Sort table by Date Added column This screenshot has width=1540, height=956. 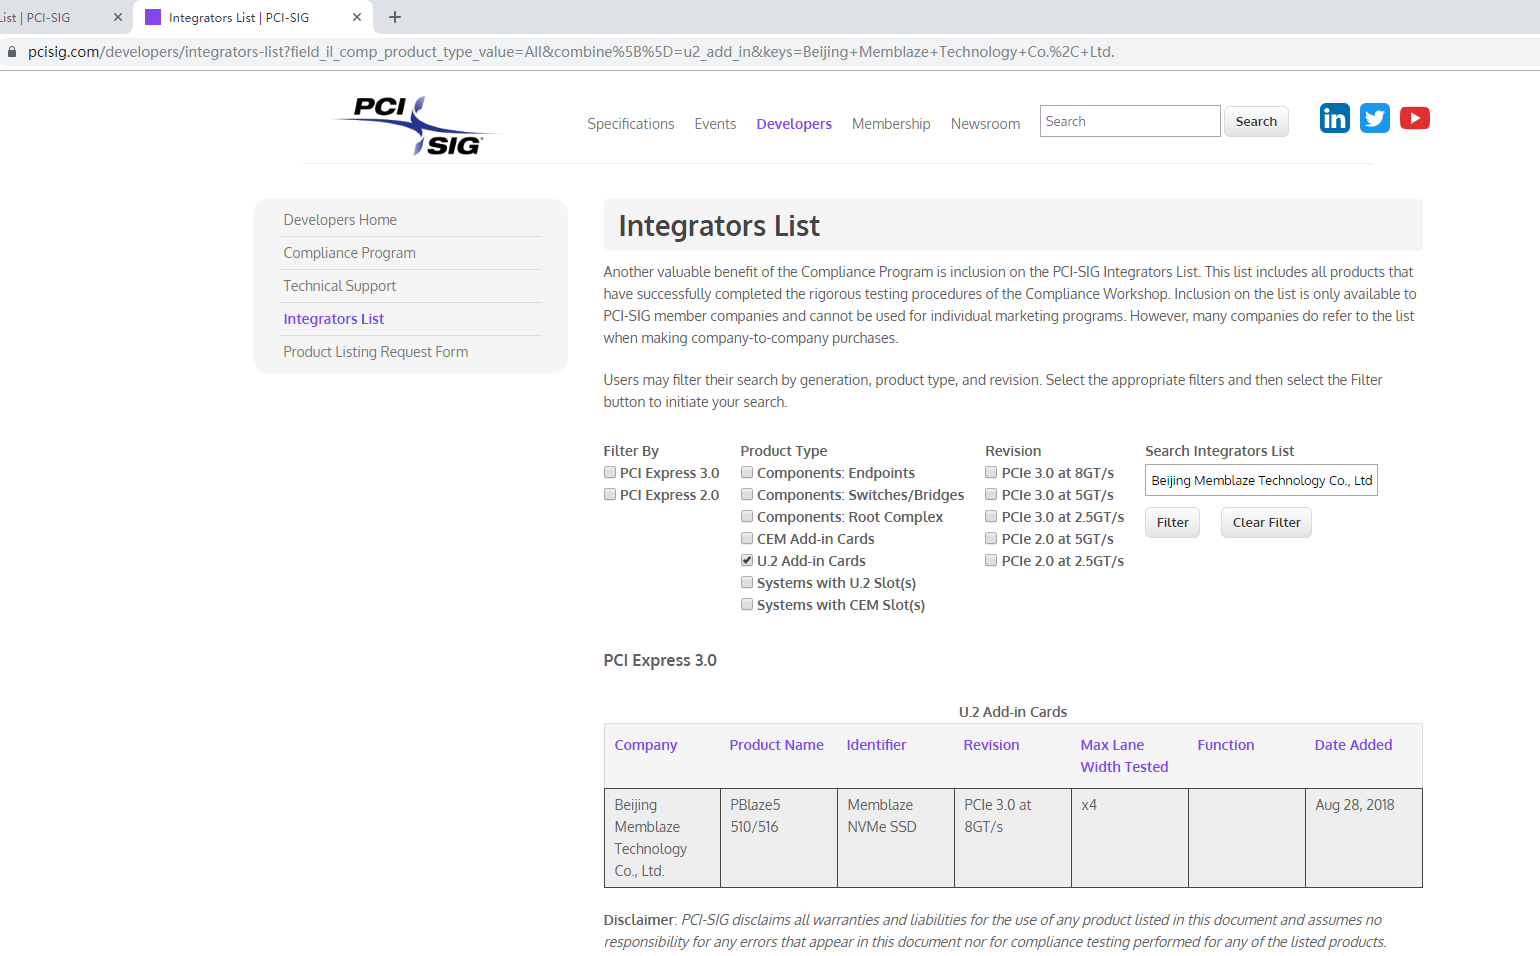click(x=1353, y=745)
